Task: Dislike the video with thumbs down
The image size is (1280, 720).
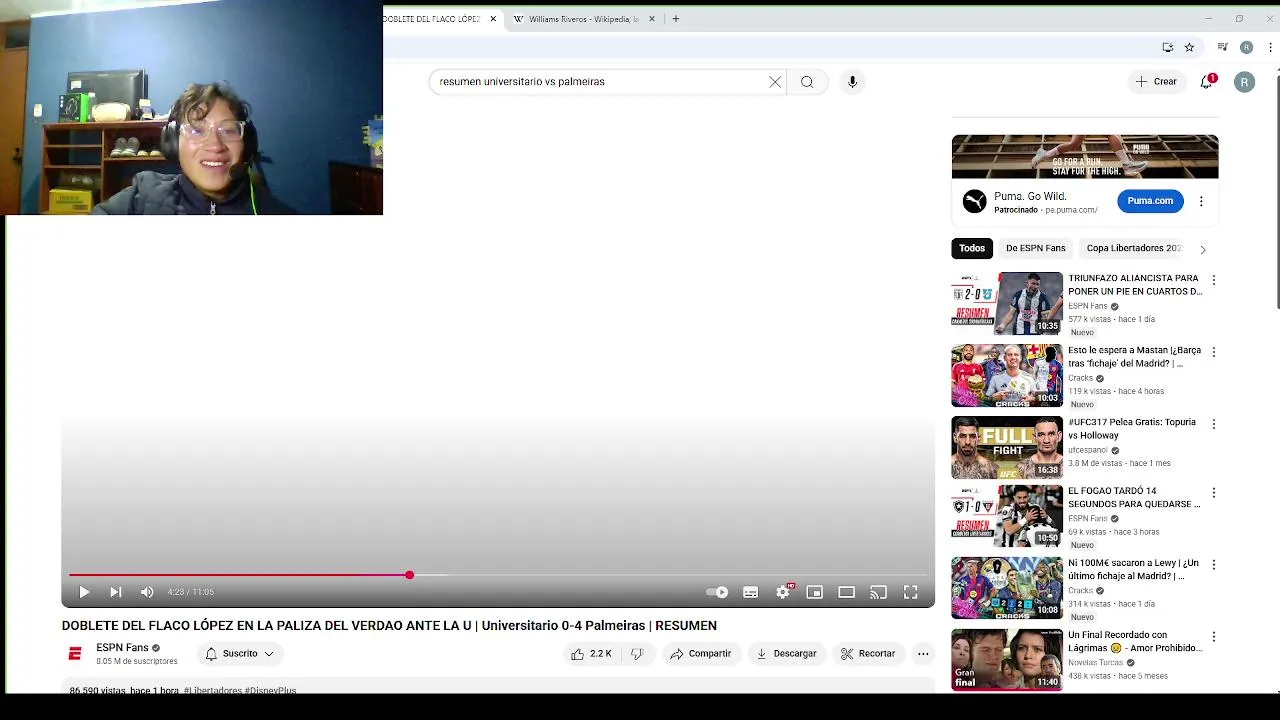Action: tap(637, 654)
